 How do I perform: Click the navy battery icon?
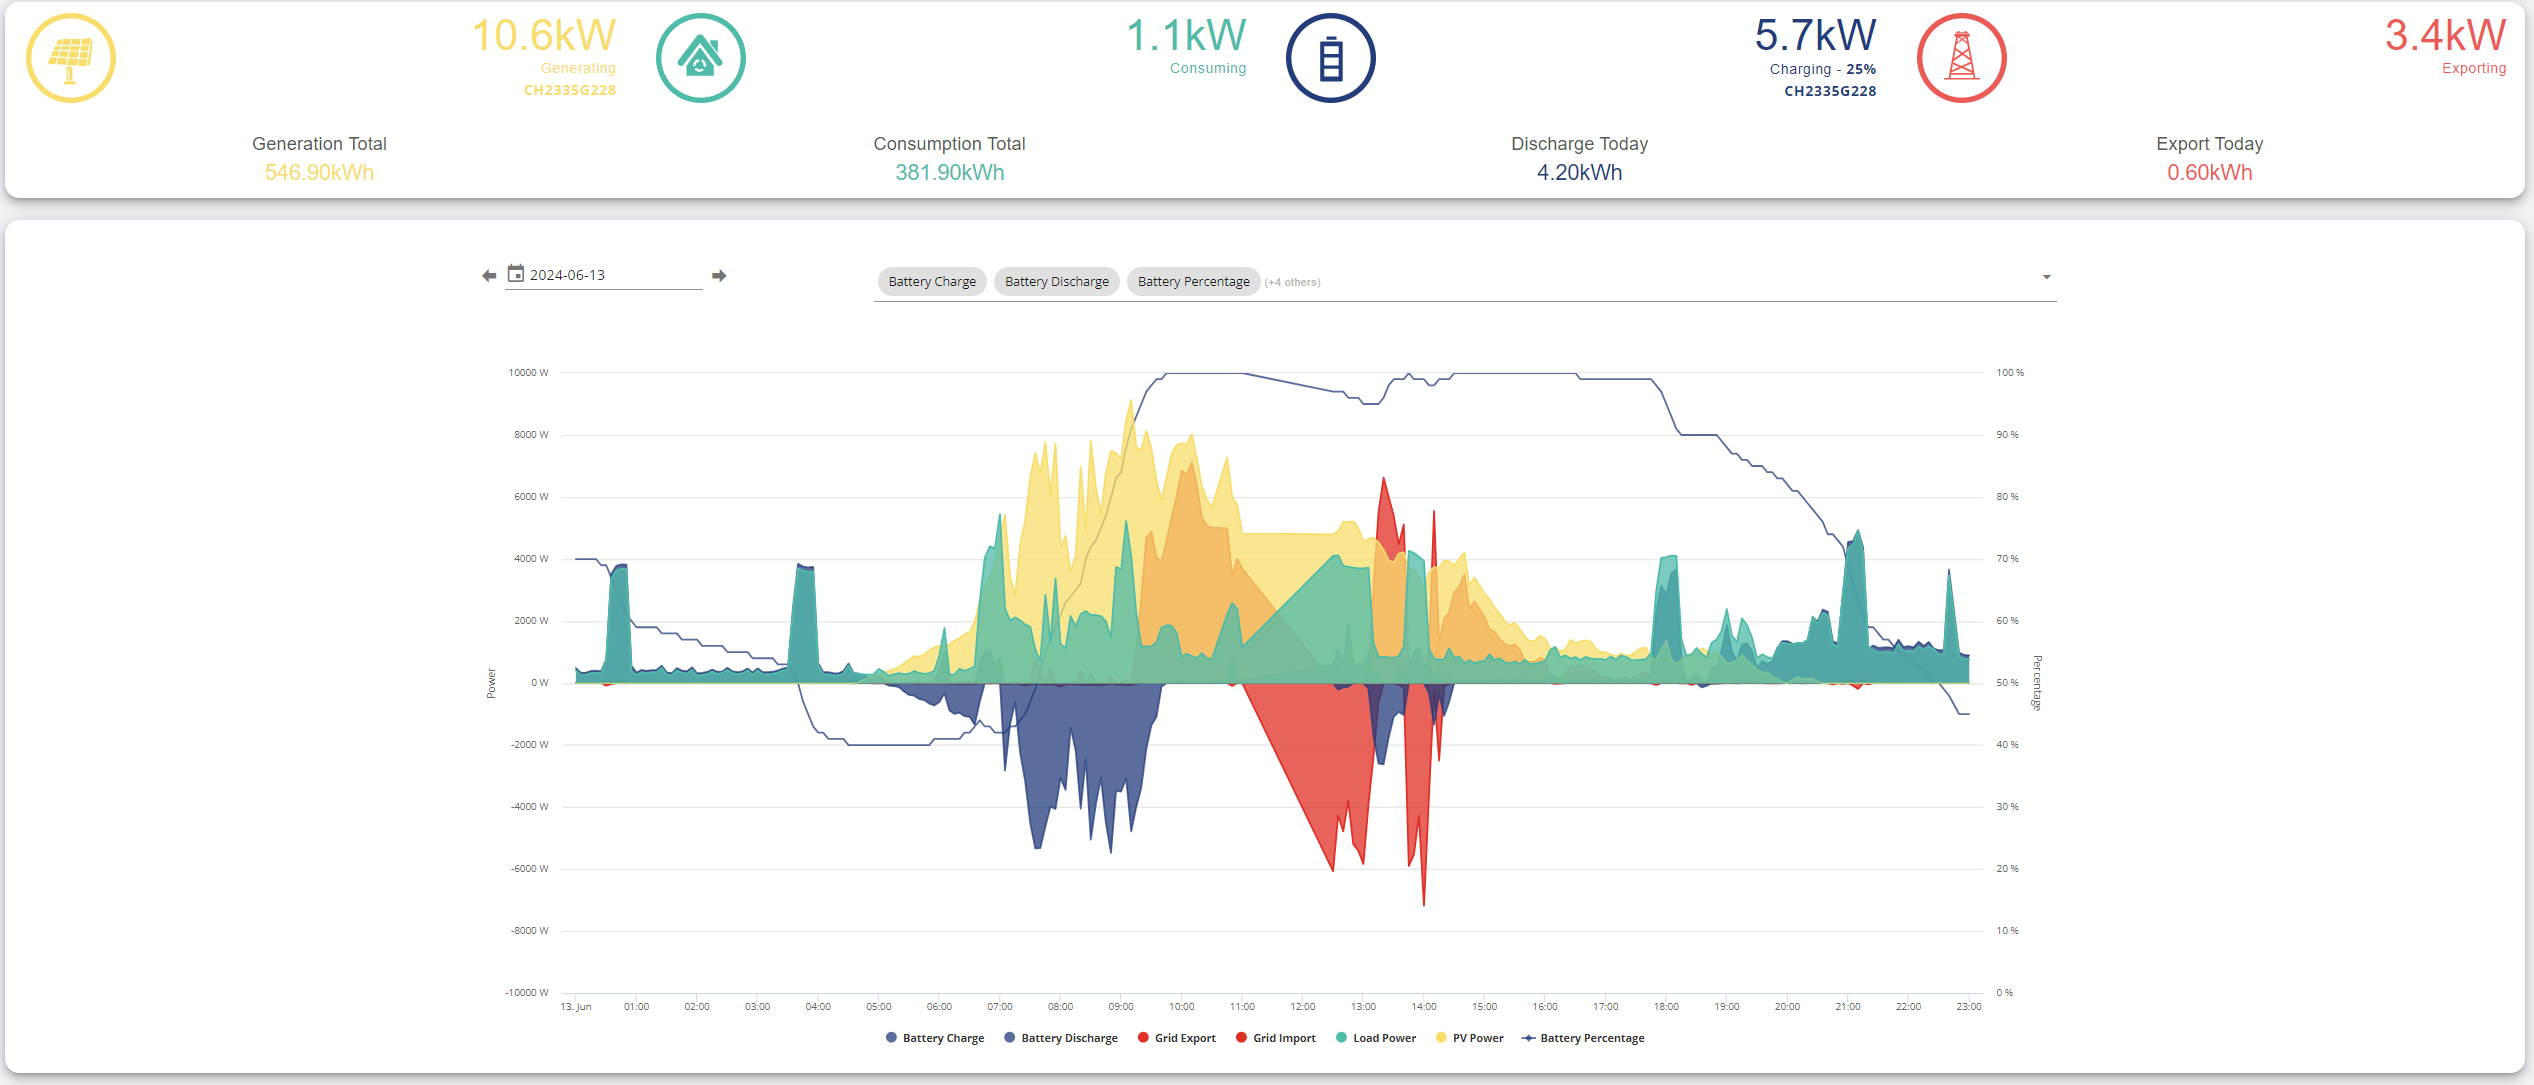(1331, 58)
